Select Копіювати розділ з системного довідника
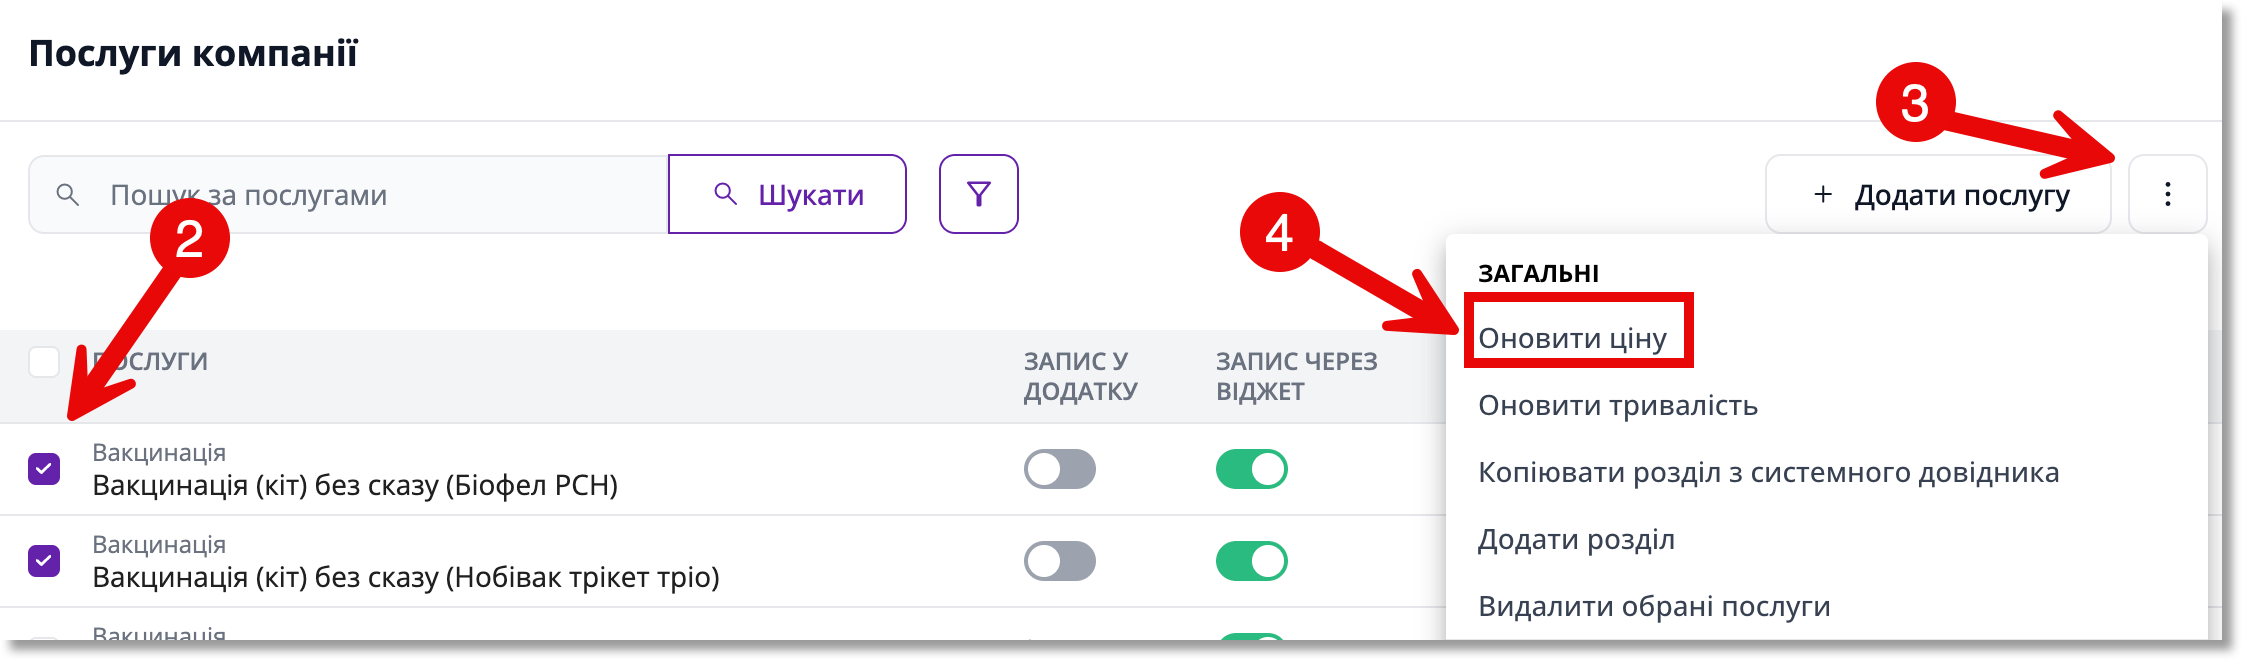Image resolution: width=2242 pixels, height=660 pixels. [x=1768, y=472]
